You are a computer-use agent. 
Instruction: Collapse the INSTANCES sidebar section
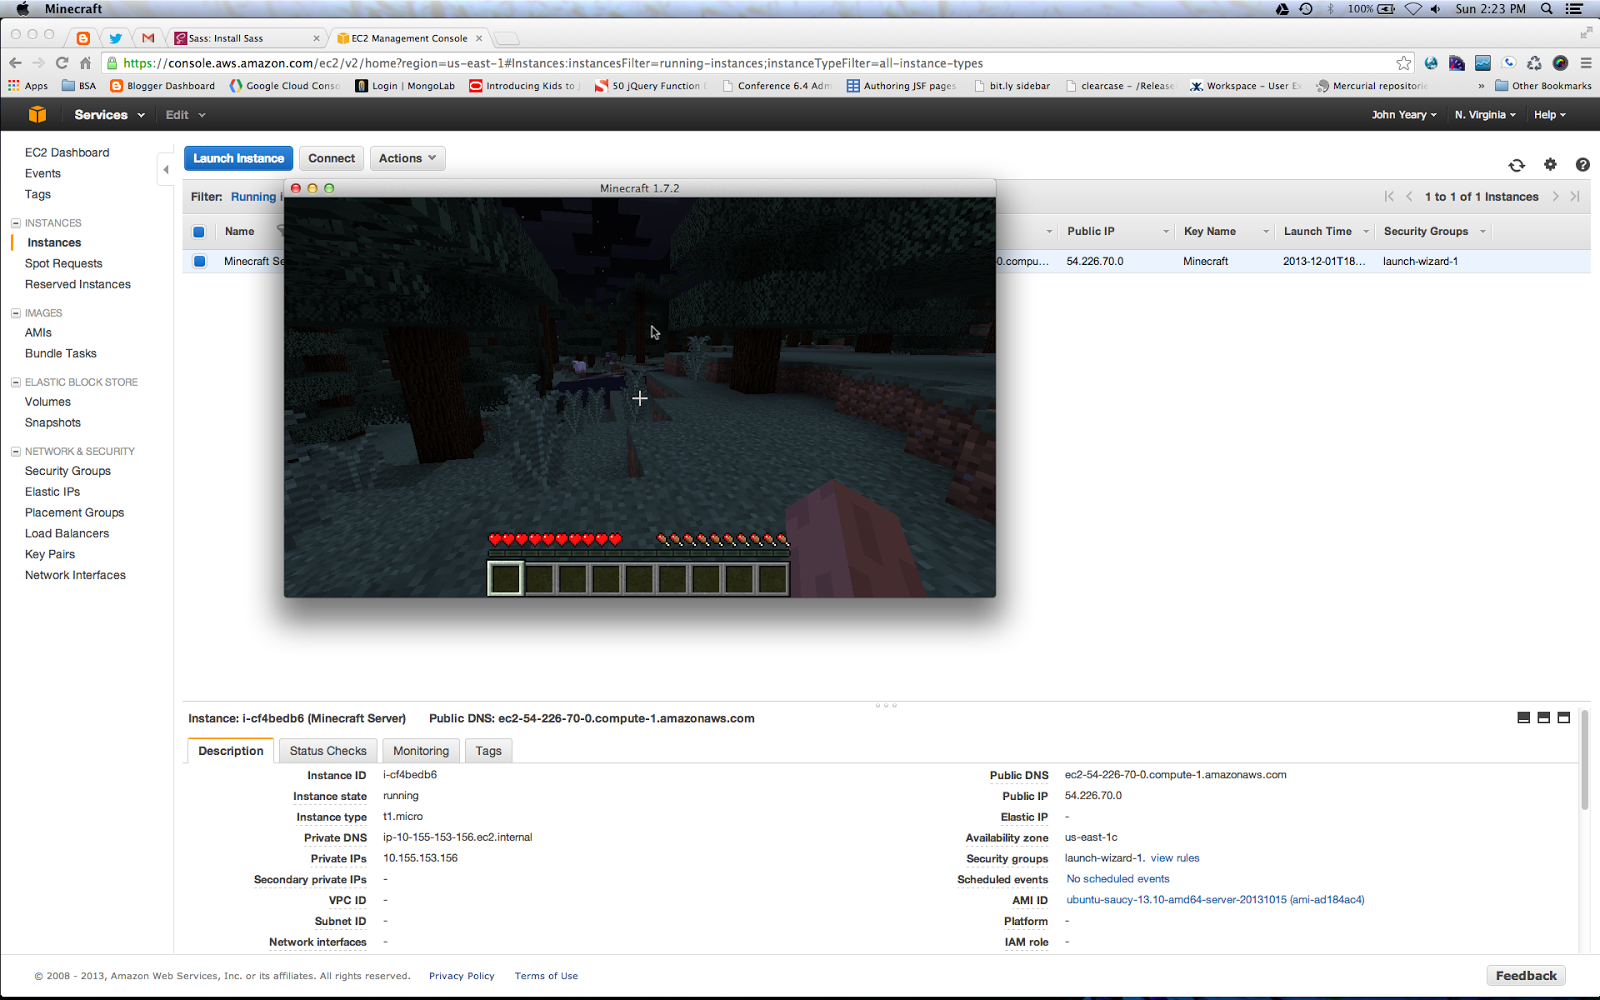(x=16, y=223)
